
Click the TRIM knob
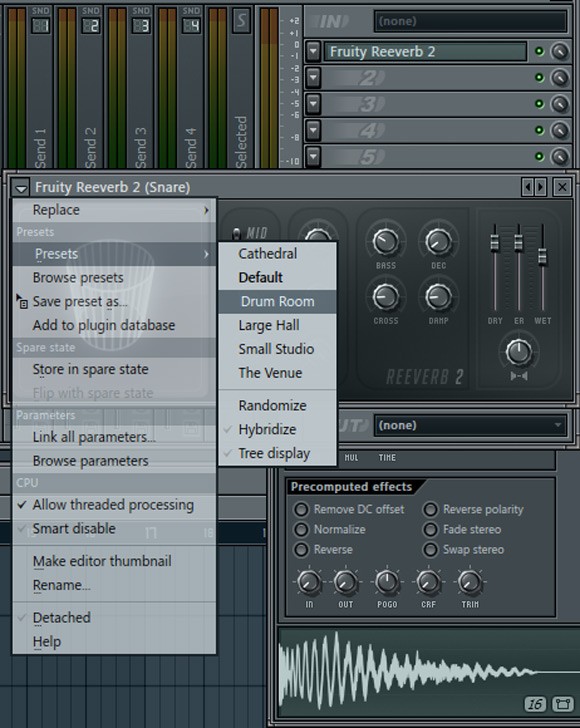[470, 582]
